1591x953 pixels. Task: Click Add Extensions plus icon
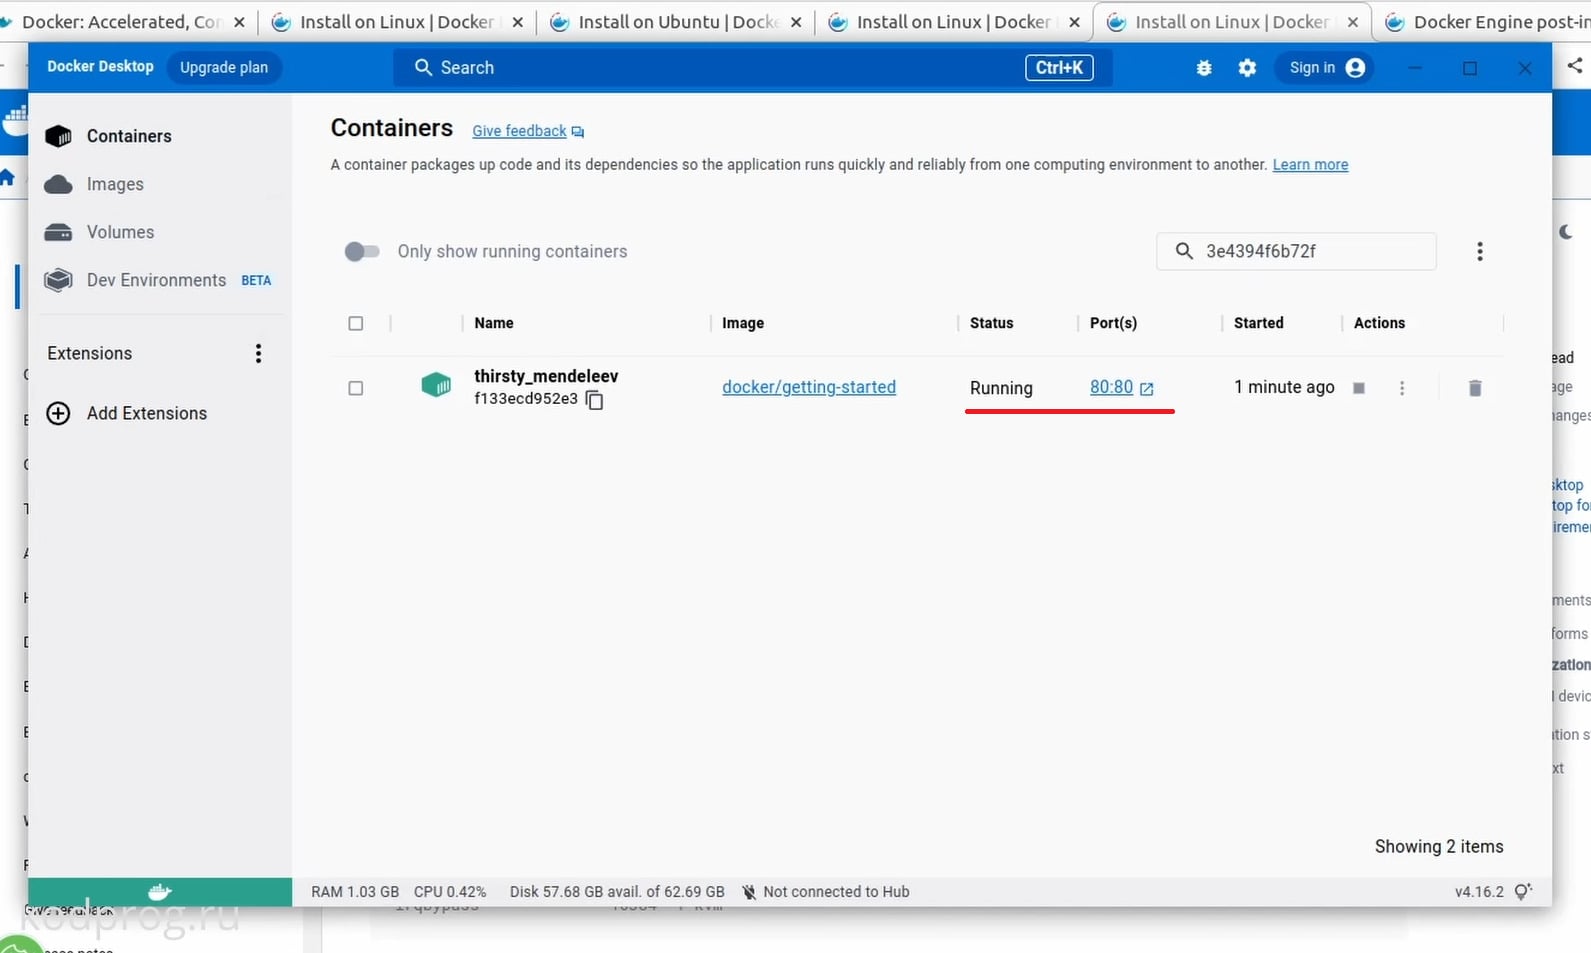pyautogui.click(x=59, y=413)
